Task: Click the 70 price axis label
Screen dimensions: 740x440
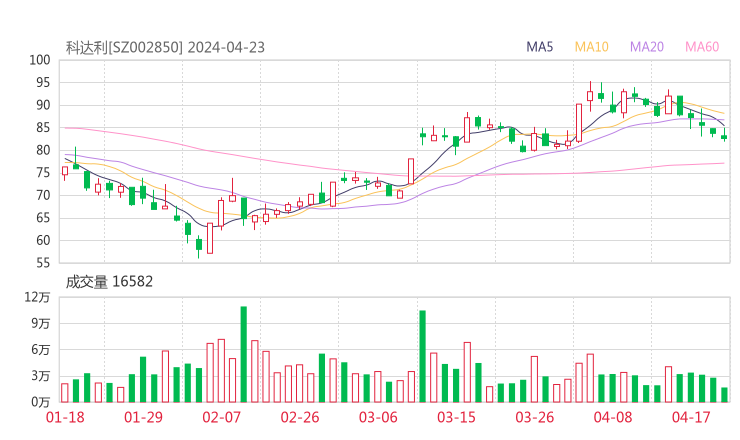Action: coord(43,195)
